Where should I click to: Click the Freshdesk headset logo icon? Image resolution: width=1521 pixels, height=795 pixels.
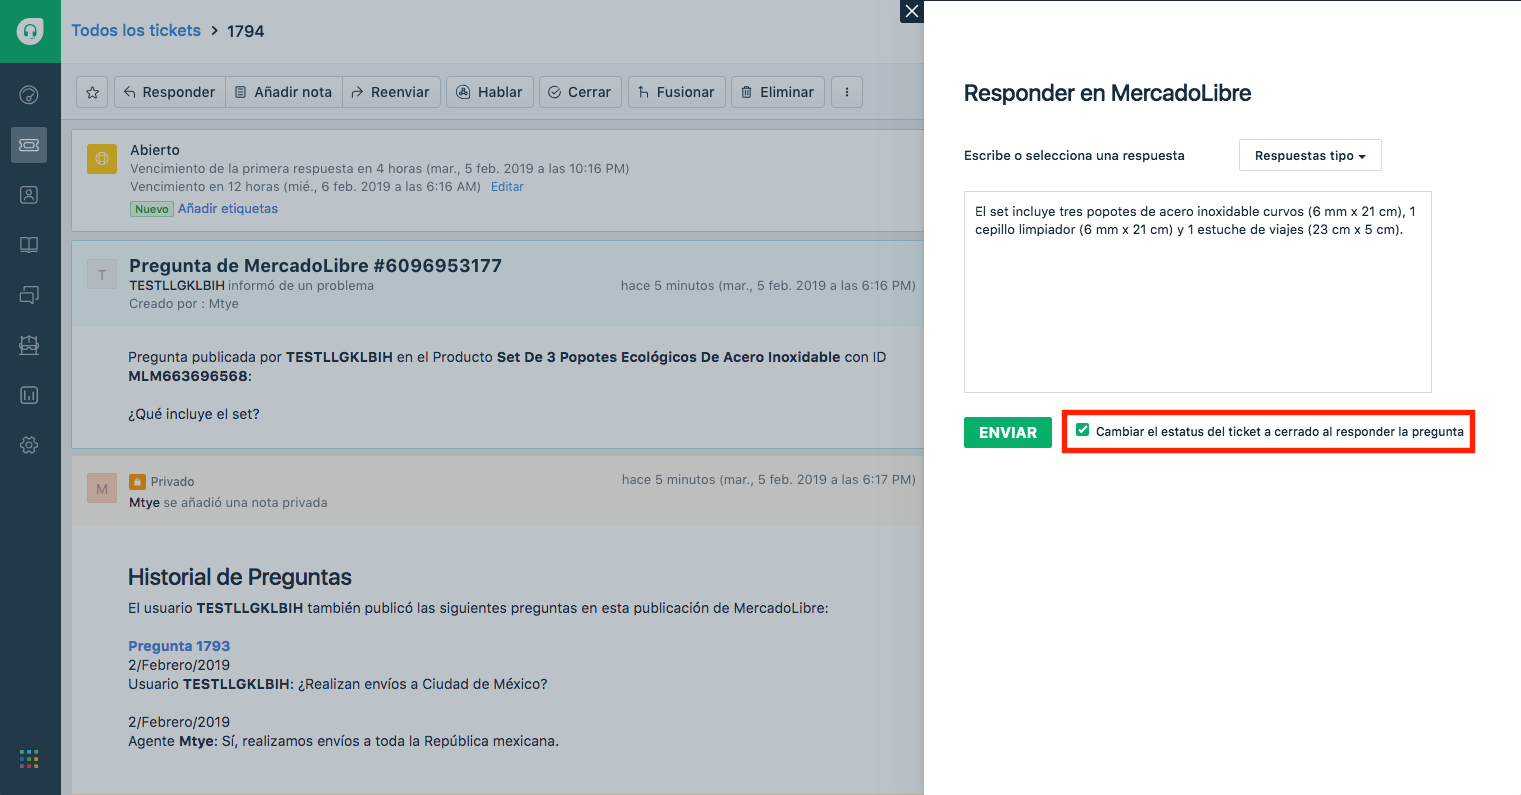[x=30, y=31]
